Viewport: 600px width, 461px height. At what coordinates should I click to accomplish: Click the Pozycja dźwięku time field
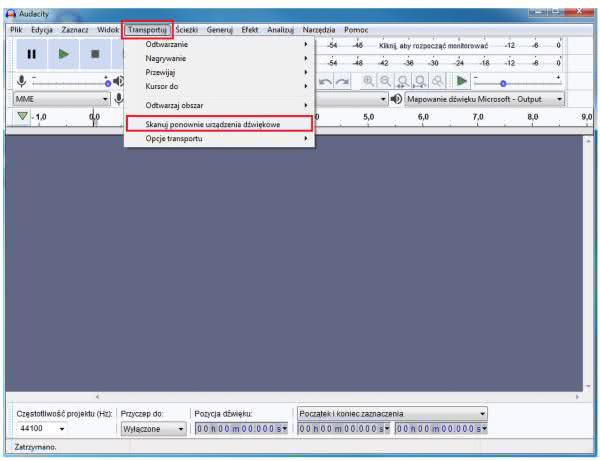240,429
